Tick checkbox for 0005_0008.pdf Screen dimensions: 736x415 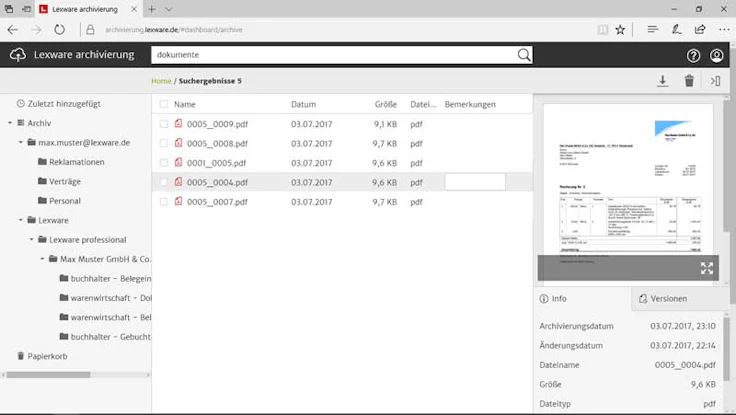click(x=163, y=143)
